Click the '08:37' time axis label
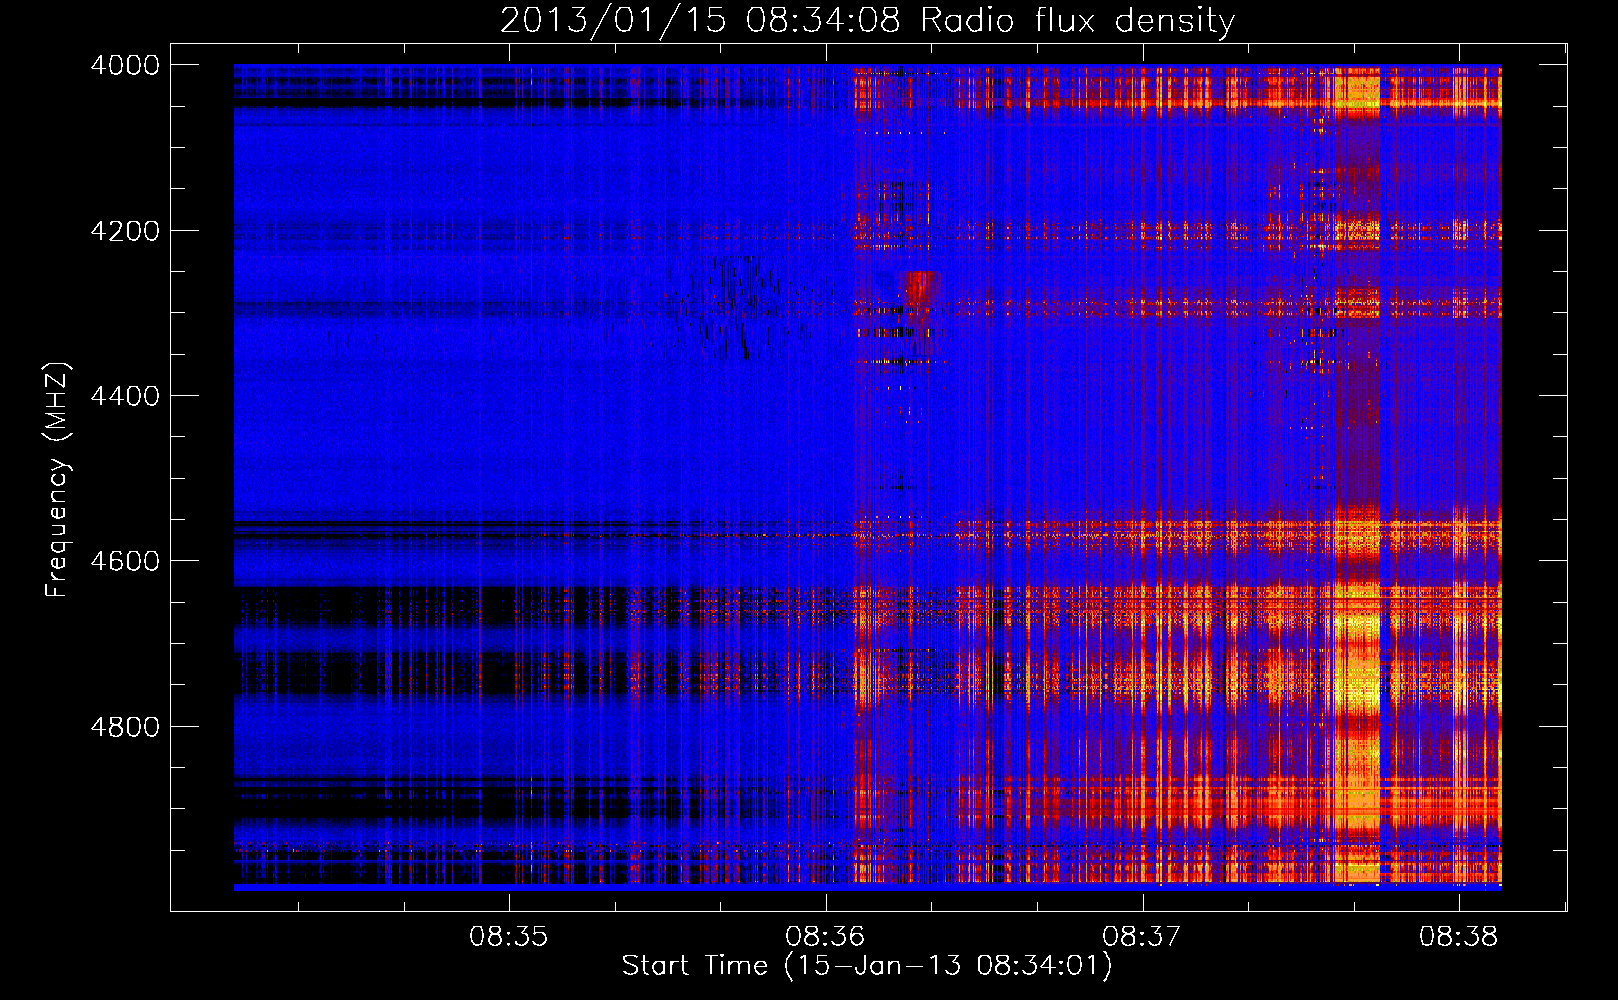Screen dimensions: 1618x1000 [x=1141, y=937]
